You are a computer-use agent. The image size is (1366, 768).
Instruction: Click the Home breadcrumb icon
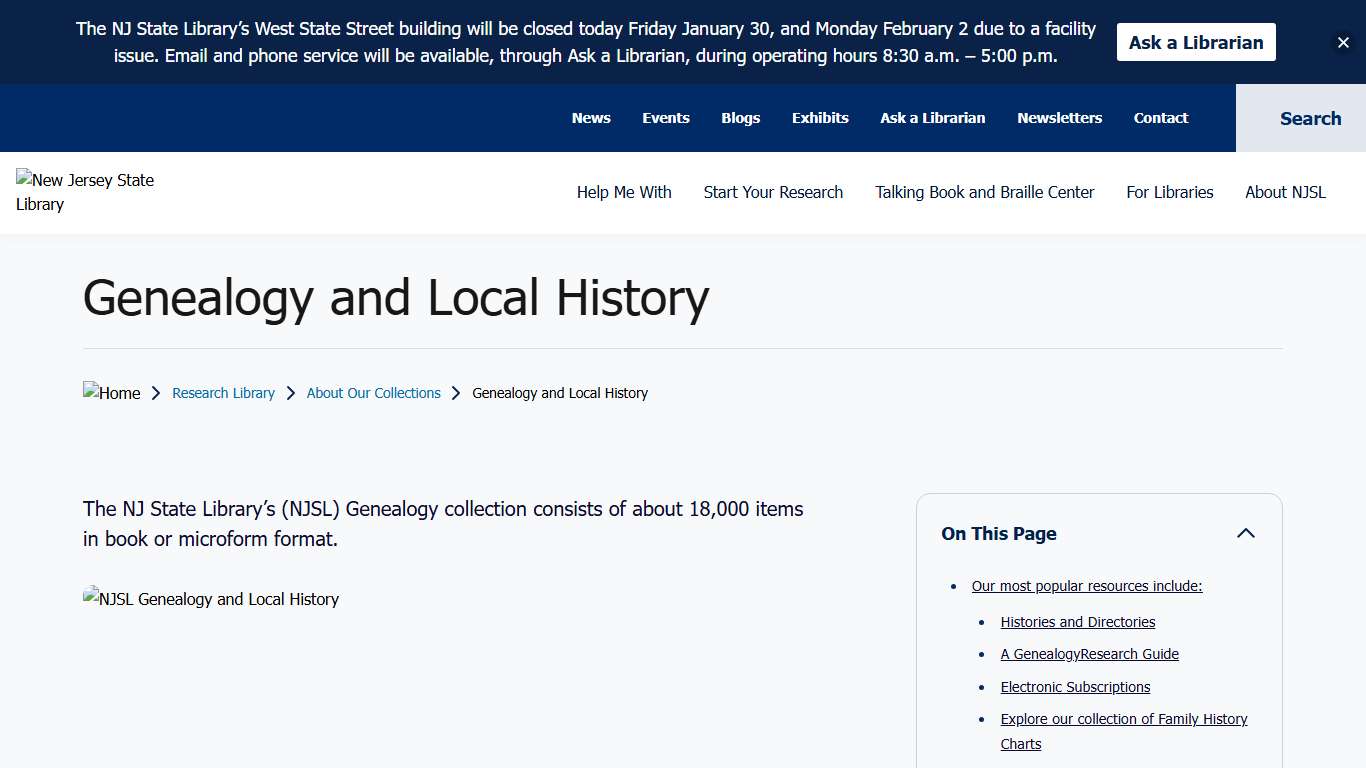[111, 392]
